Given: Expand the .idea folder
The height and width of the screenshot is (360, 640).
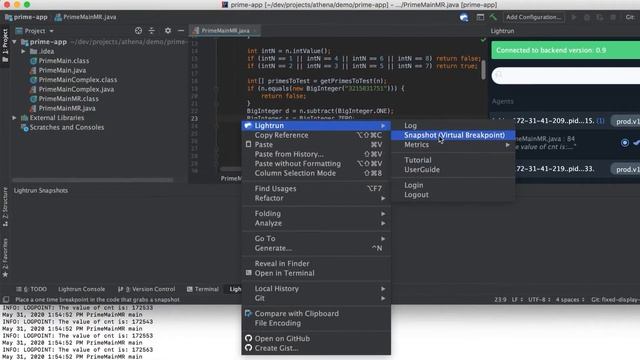Looking at the screenshot, I should pos(23,51).
